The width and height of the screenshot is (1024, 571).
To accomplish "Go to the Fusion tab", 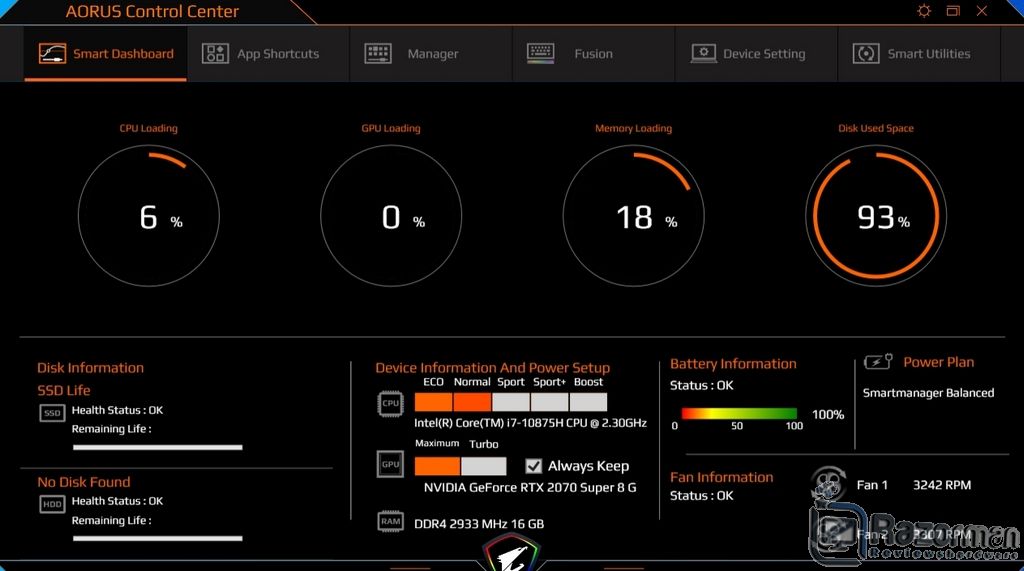I will coord(593,54).
